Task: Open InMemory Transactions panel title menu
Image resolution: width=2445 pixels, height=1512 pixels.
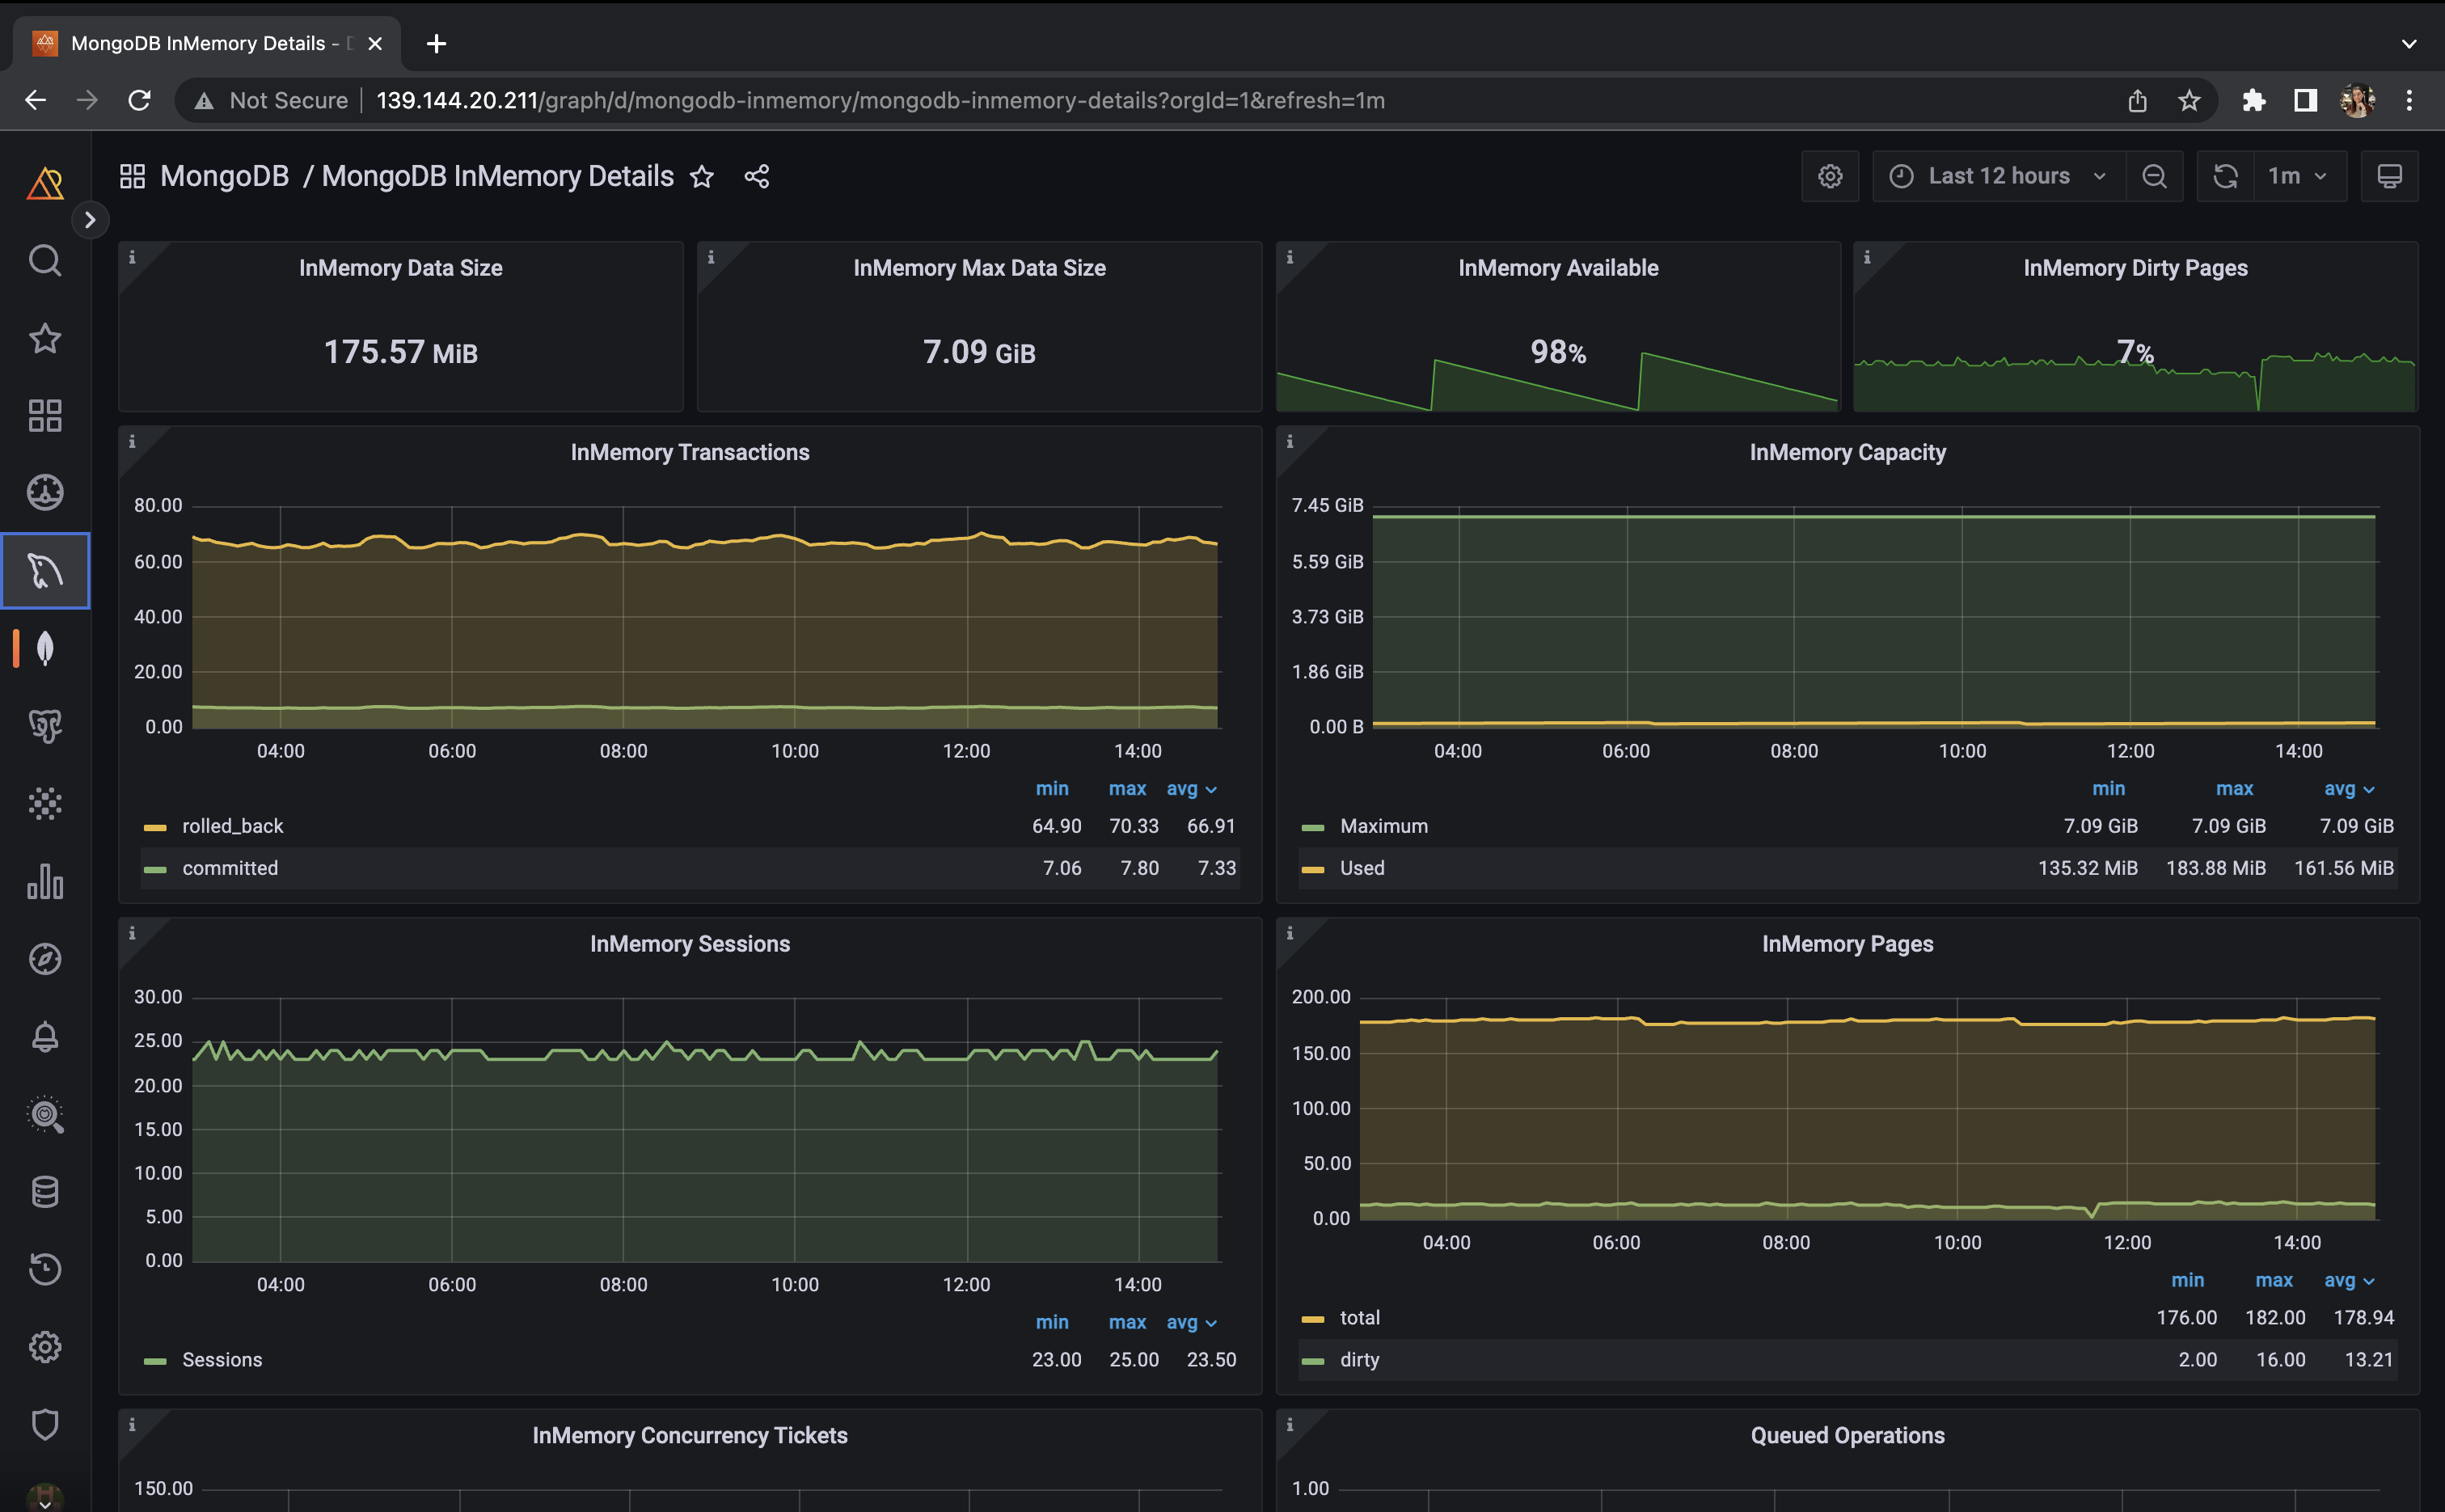Action: tap(690, 453)
